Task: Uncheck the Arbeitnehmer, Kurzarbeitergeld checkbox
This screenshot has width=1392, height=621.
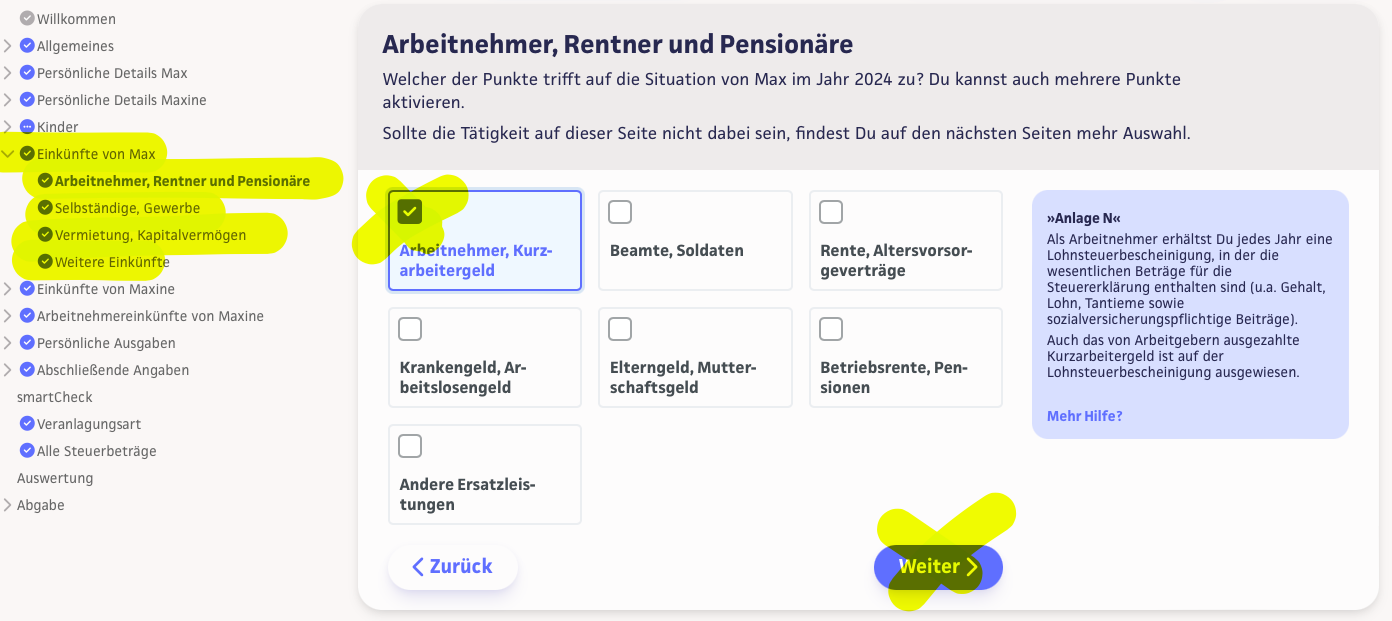Action: pos(410,212)
